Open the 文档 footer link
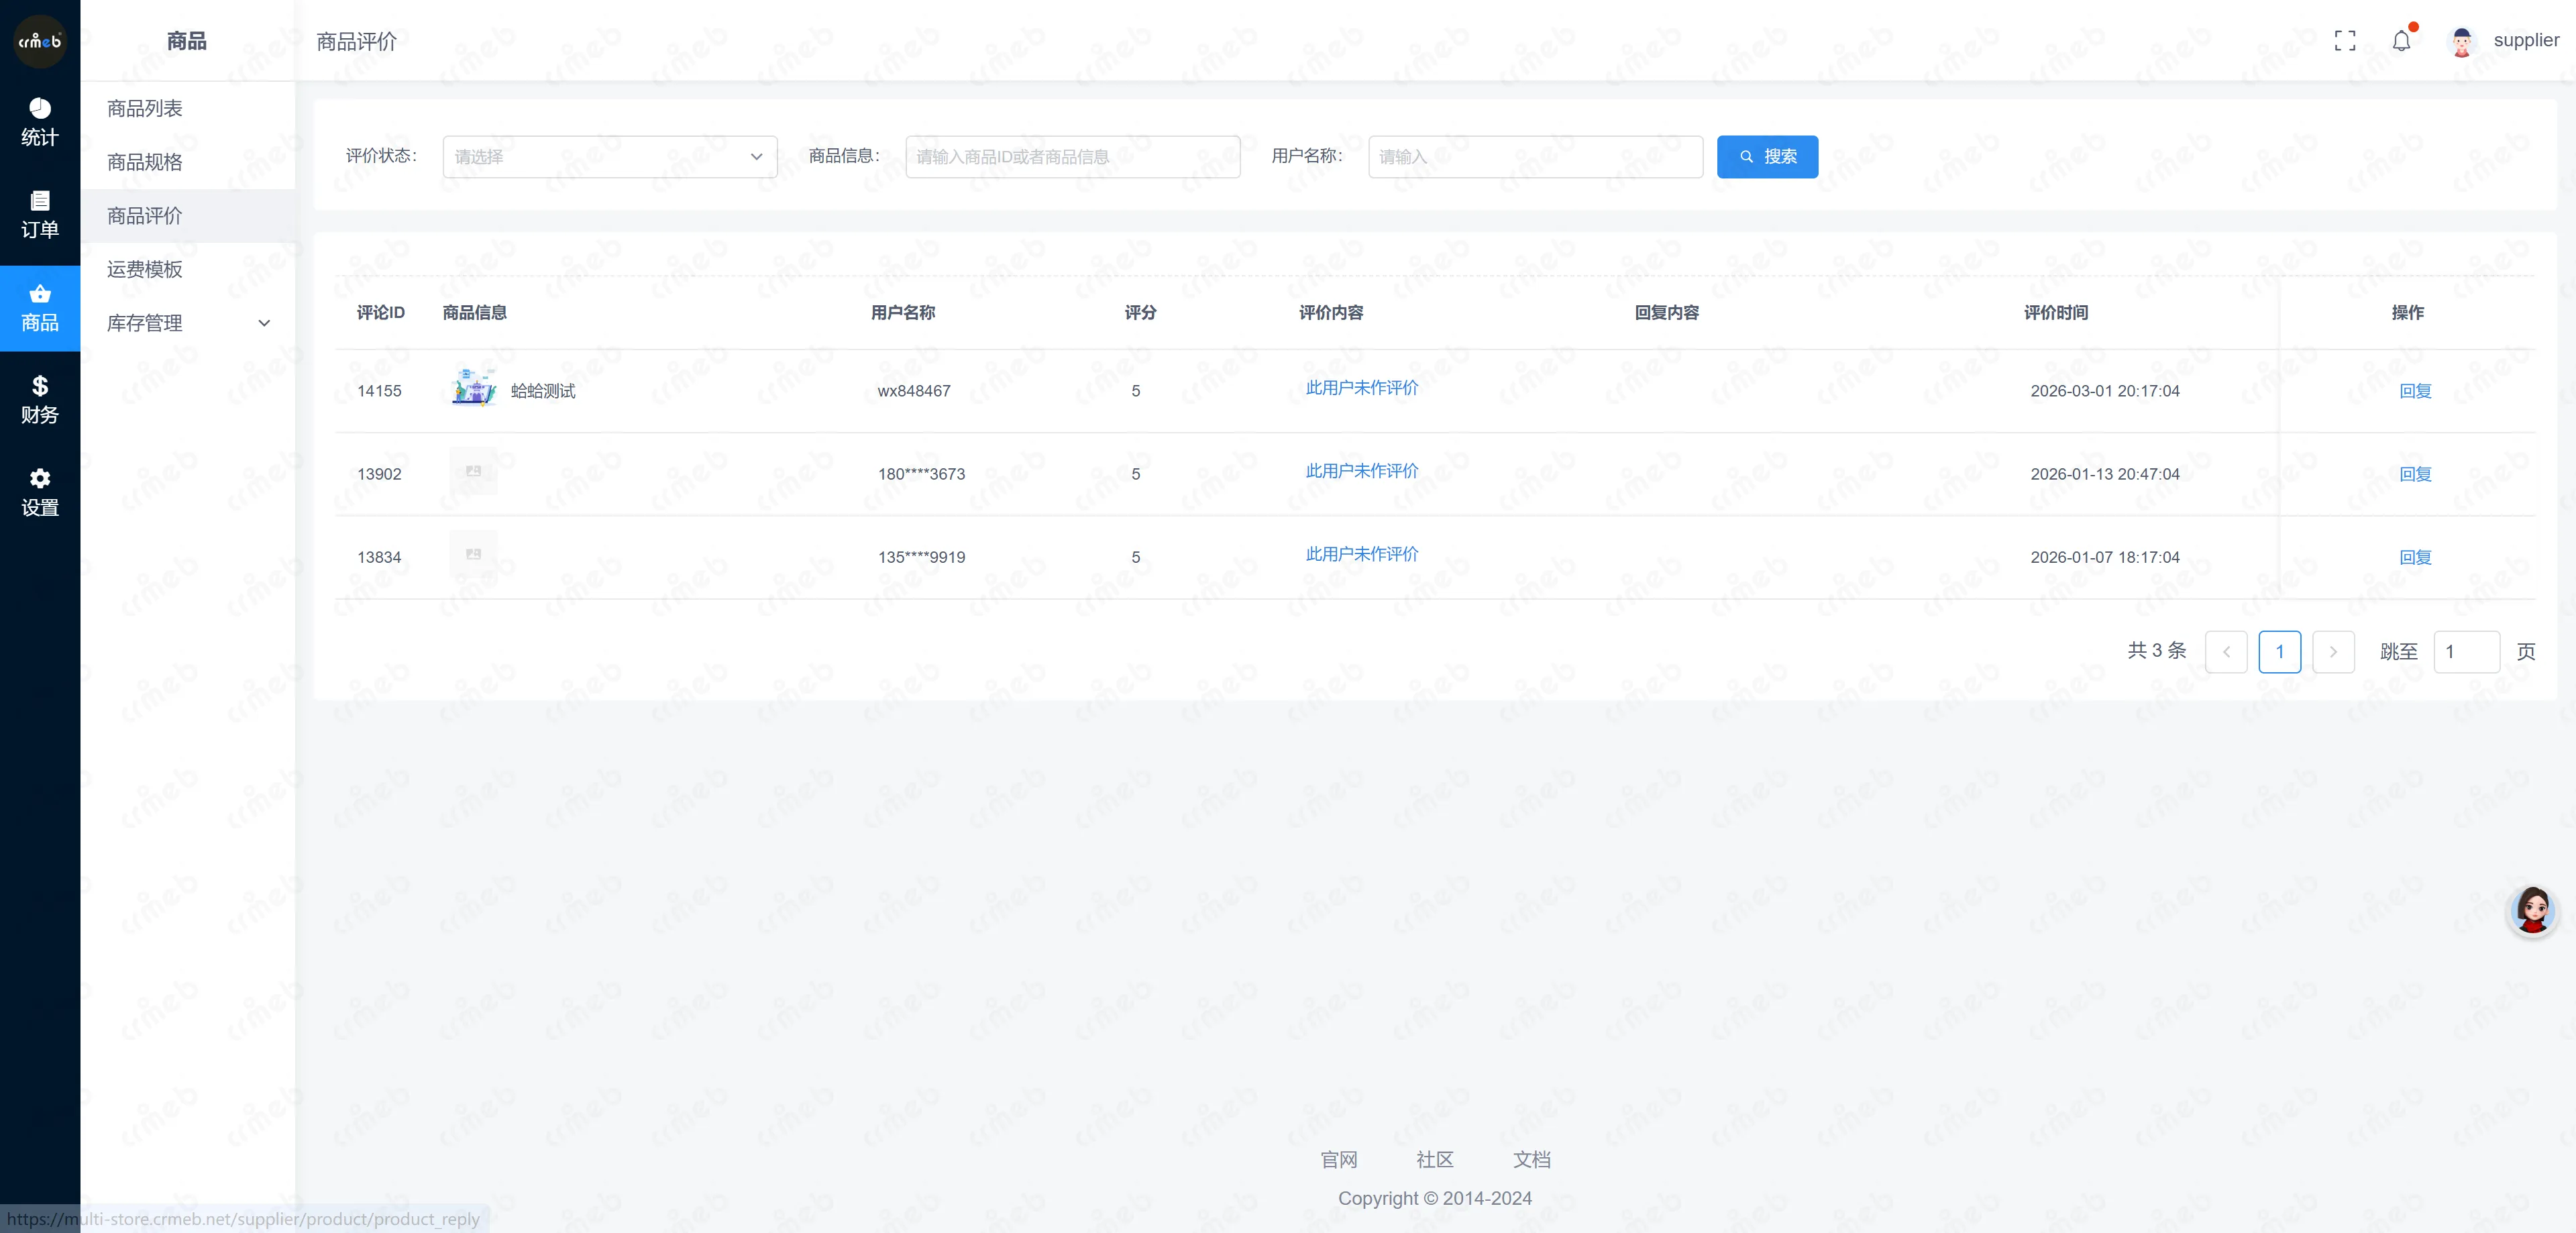 tap(1532, 1160)
